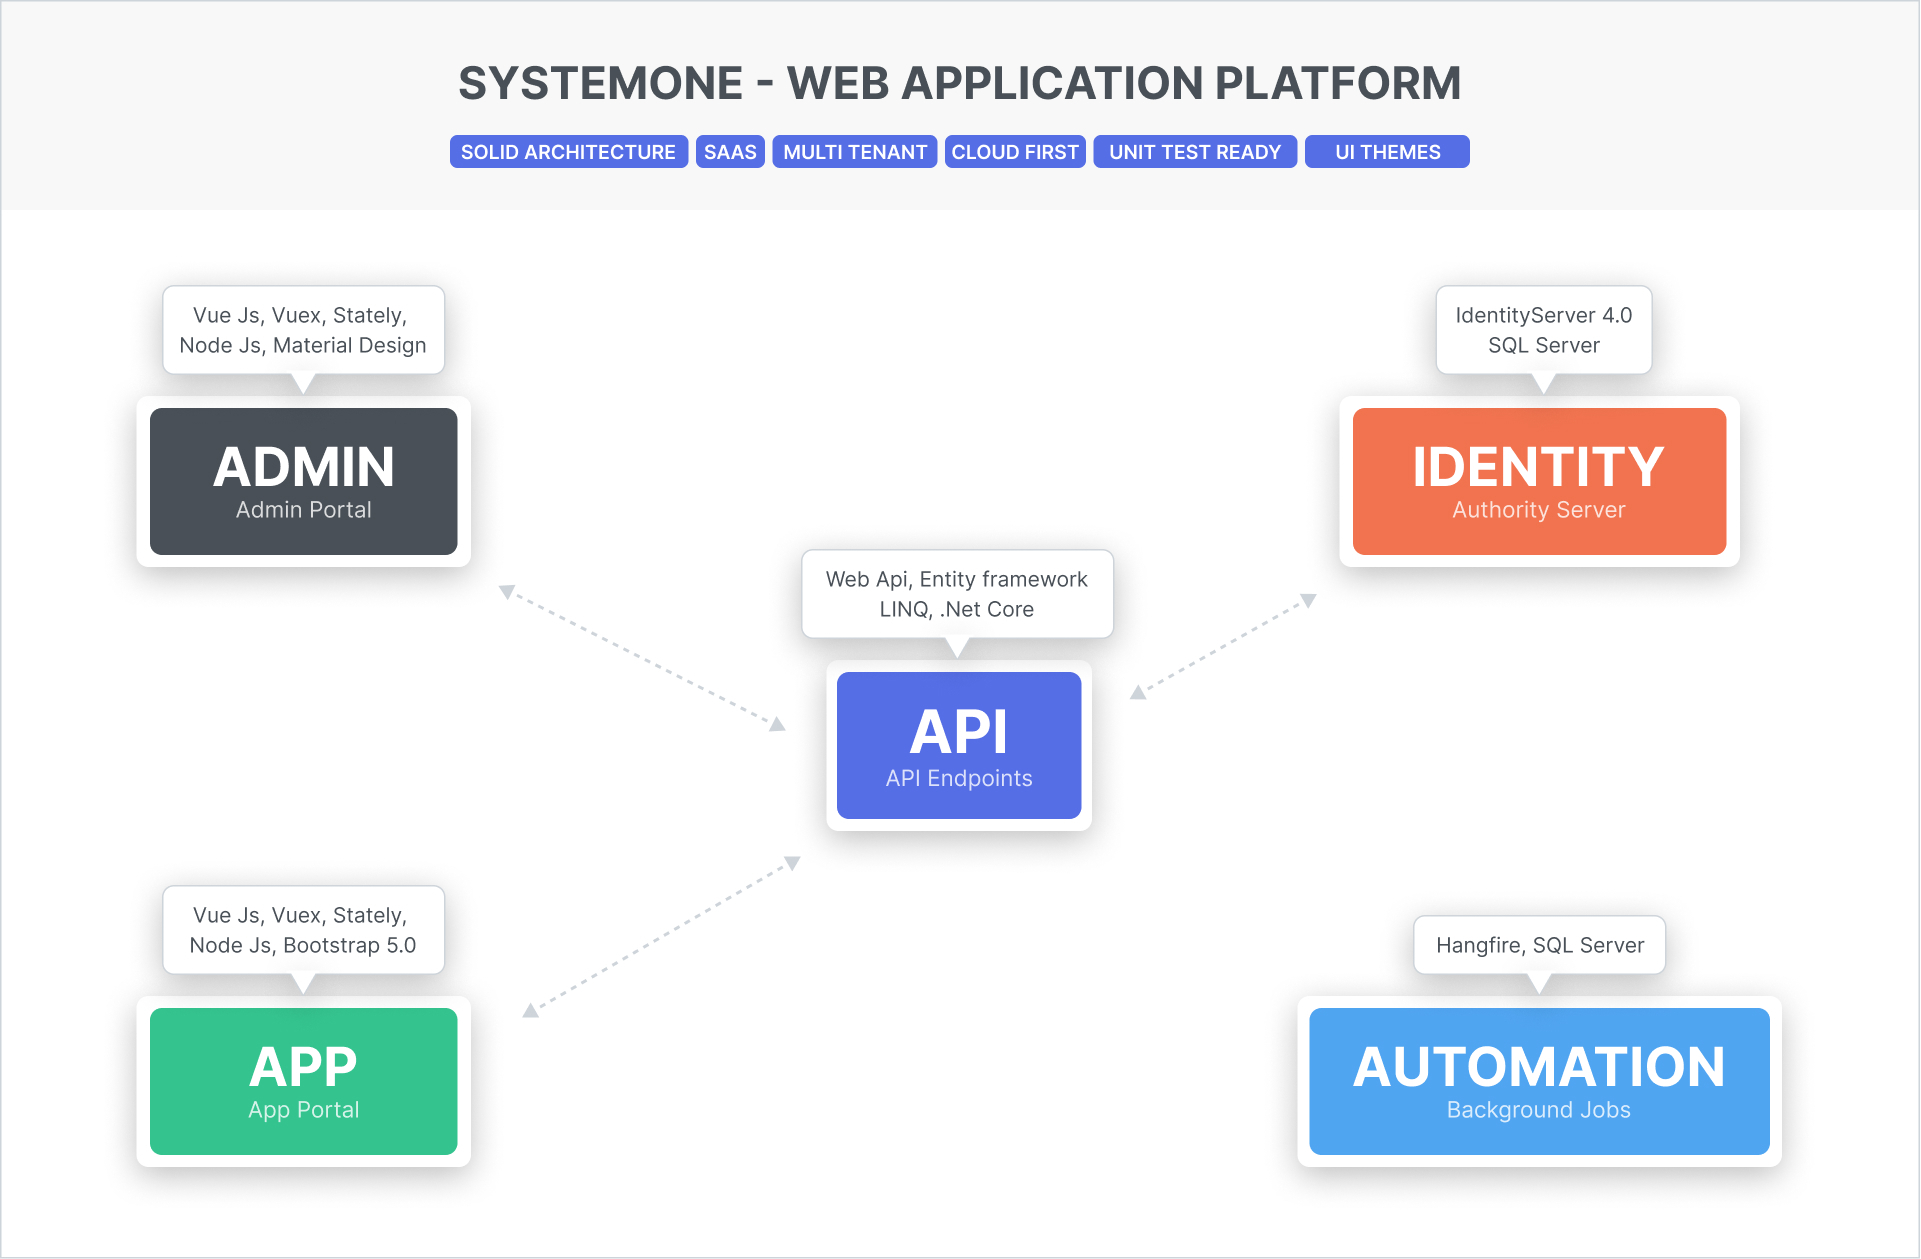Select the IdentityServer 4.0 SQL Server callout
The width and height of the screenshot is (1921, 1259).
tap(1543, 330)
